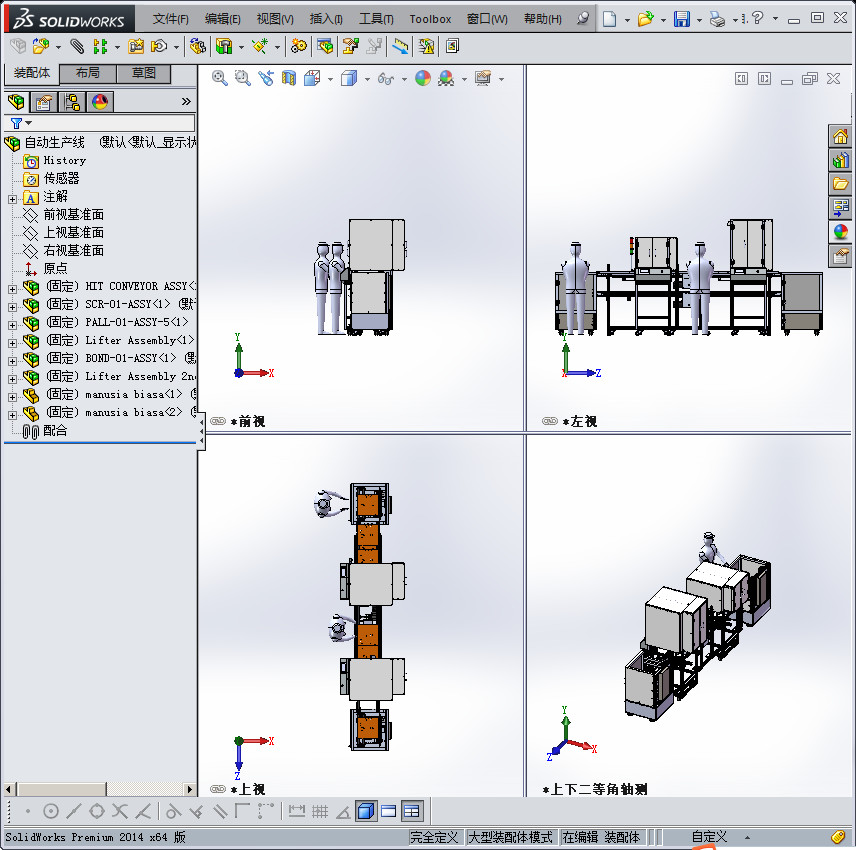Open the 文件(F) menu
The width and height of the screenshot is (856, 850).
click(171, 19)
